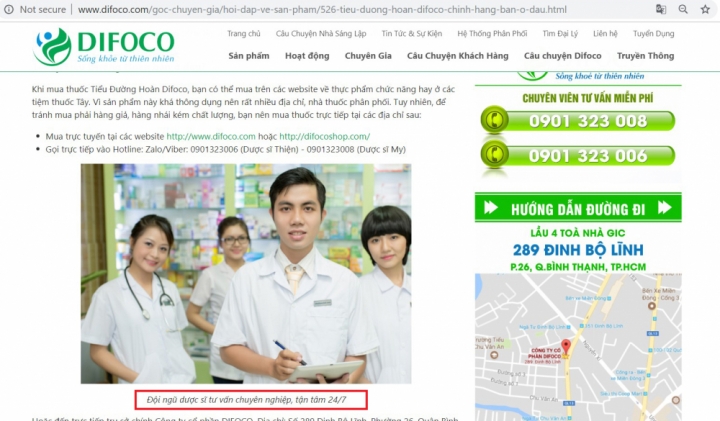Click Gọi trực tiếp vào Hotline line
Screen dimensions: 720x421
(225, 149)
